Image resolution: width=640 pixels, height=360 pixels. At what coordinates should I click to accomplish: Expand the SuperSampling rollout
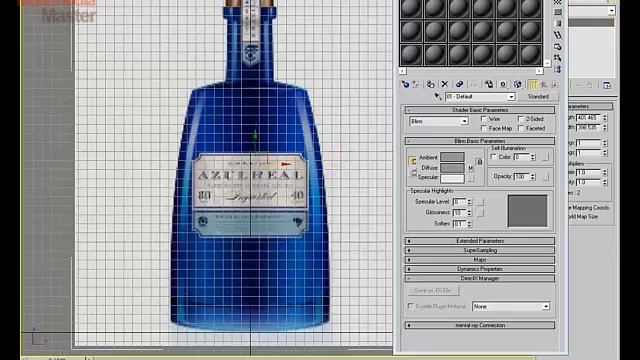coord(480,250)
